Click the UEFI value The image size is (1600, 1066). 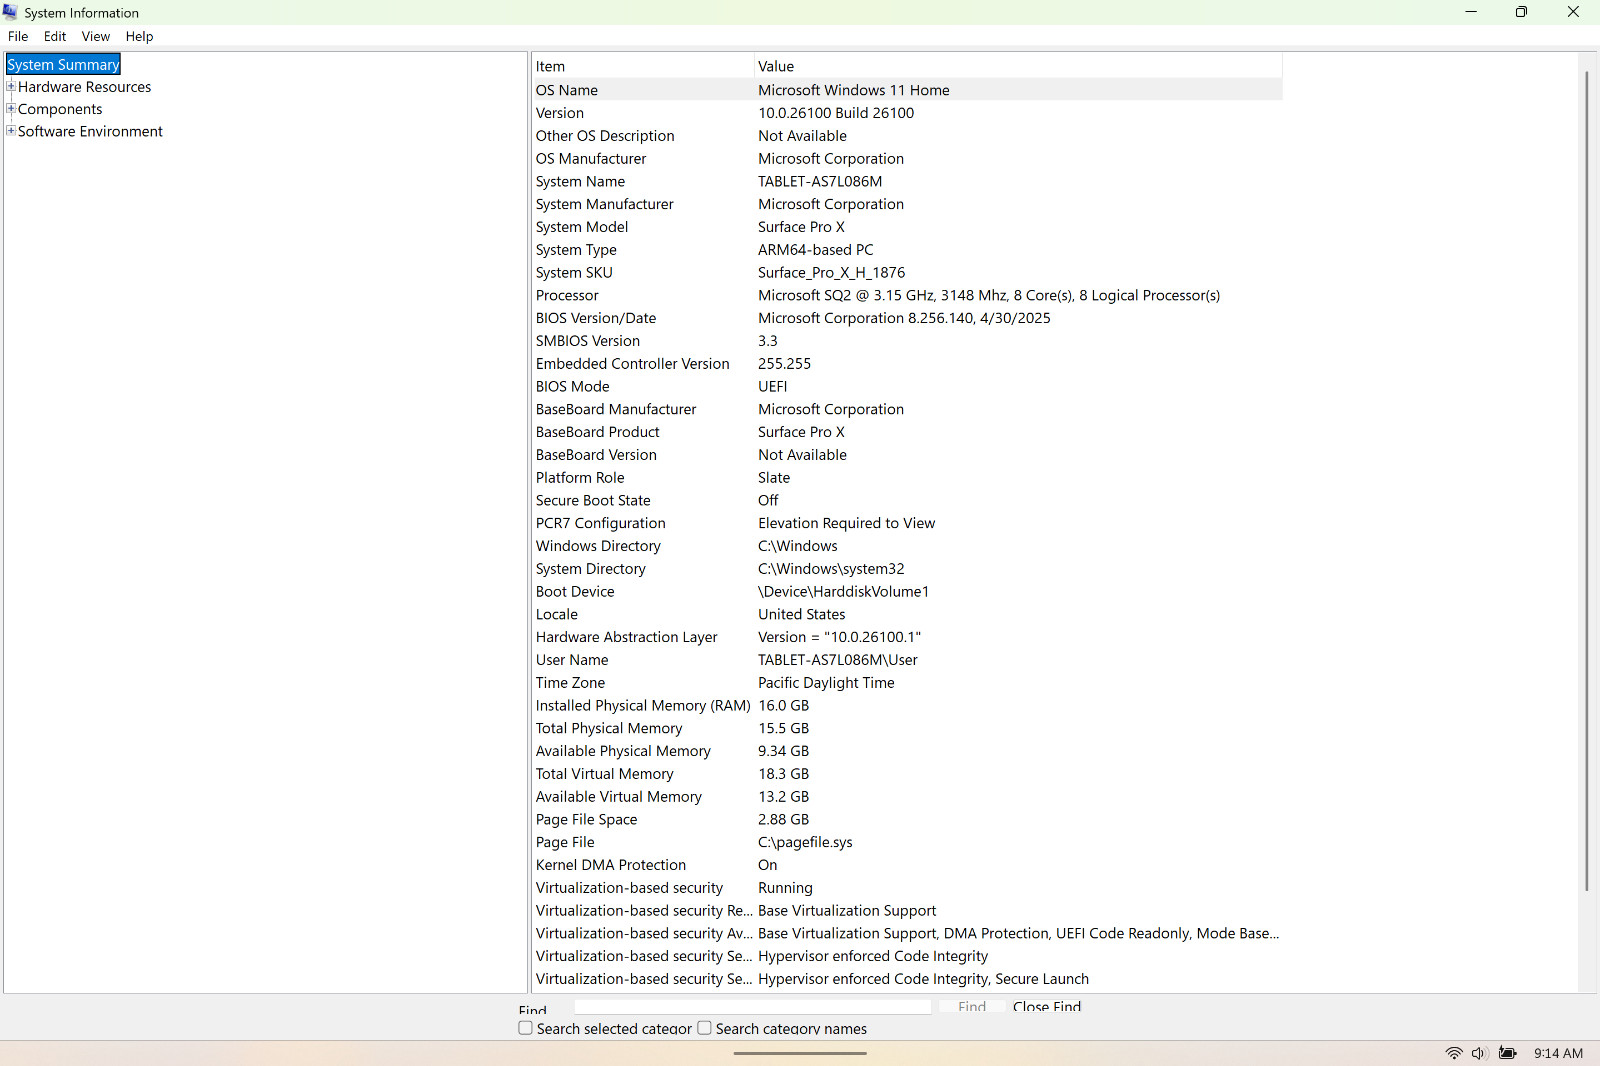pyautogui.click(x=772, y=386)
